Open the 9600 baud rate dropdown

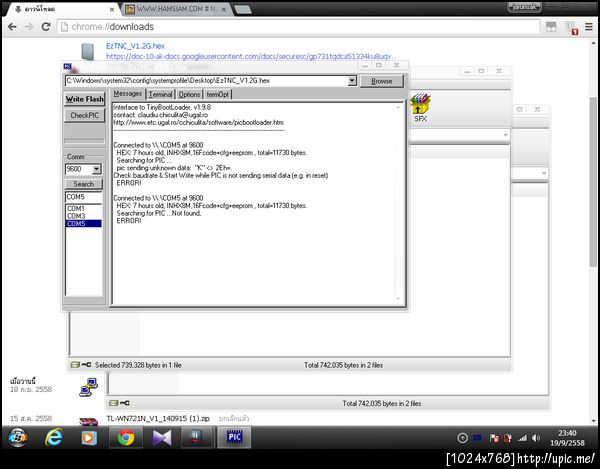pyautogui.click(x=97, y=169)
